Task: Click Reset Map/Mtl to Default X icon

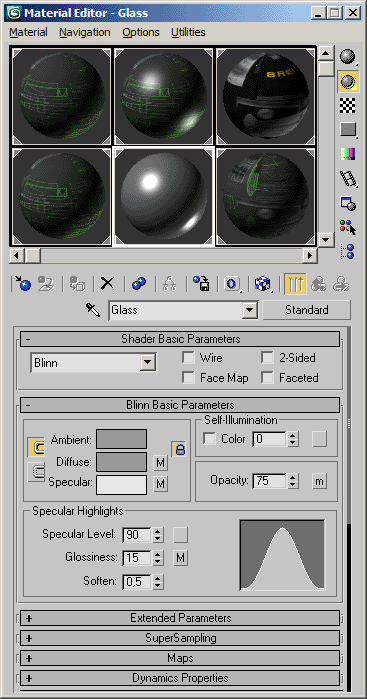Action: coord(107,284)
